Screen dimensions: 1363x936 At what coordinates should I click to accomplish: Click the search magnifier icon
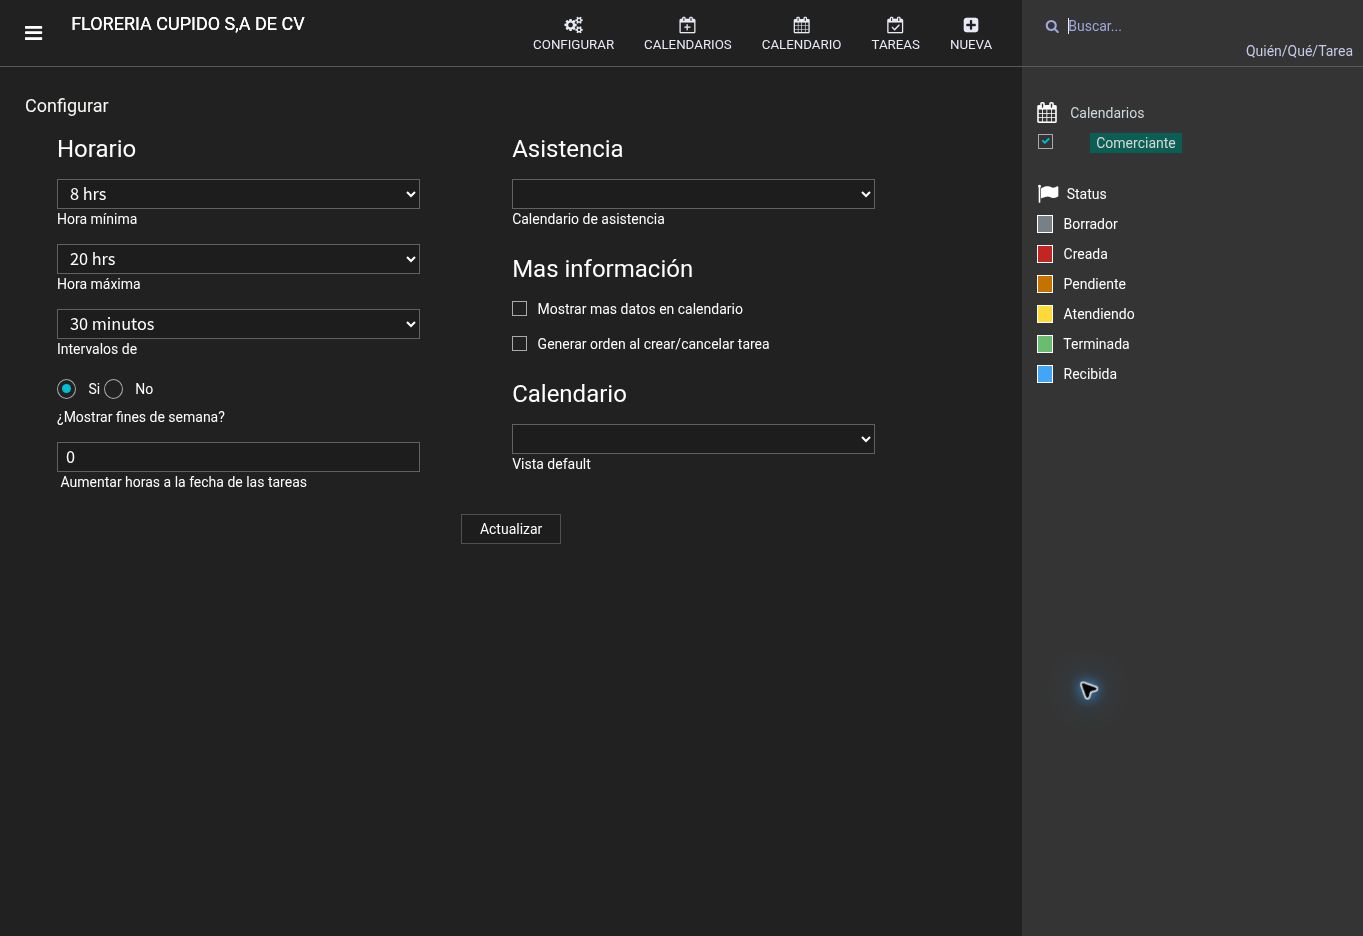pyautogui.click(x=1052, y=27)
